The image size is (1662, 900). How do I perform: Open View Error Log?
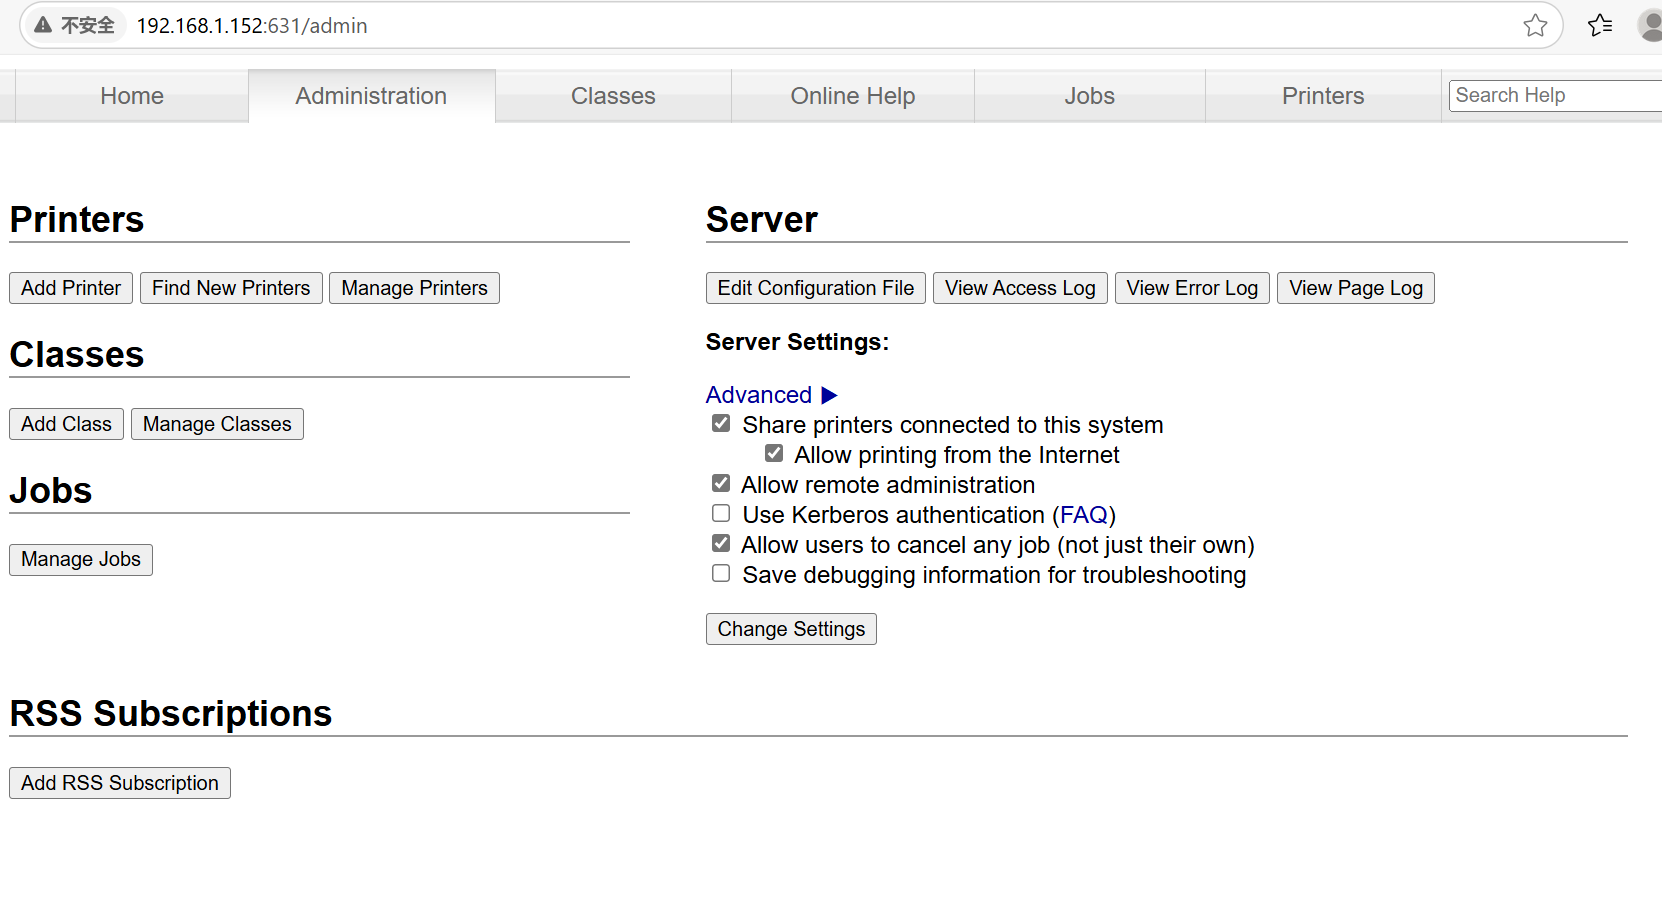click(x=1192, y=288)
